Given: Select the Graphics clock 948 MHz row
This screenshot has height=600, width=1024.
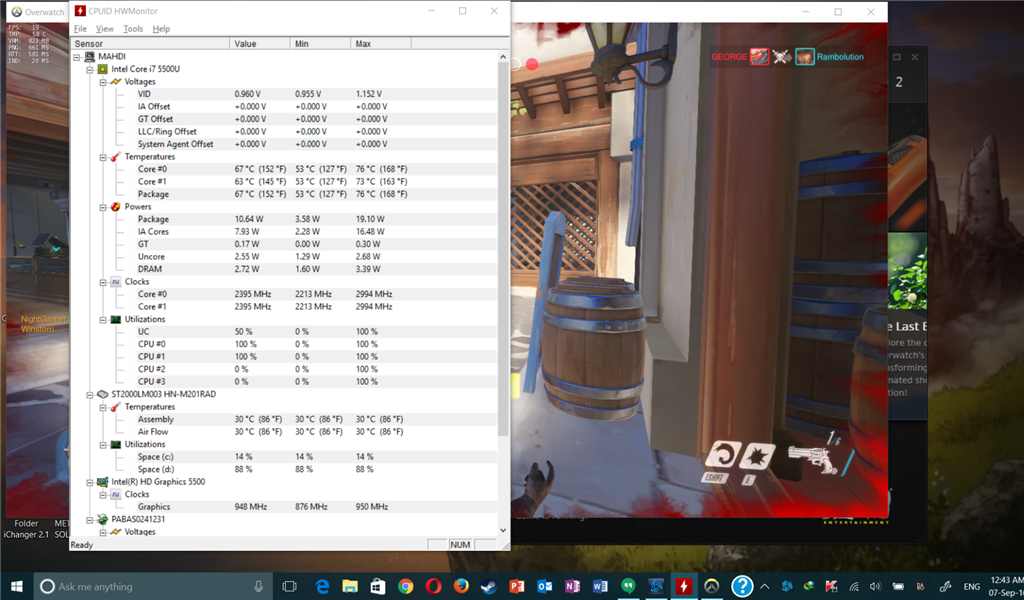Looking at the screenshot, I should (x=284, y=507).
